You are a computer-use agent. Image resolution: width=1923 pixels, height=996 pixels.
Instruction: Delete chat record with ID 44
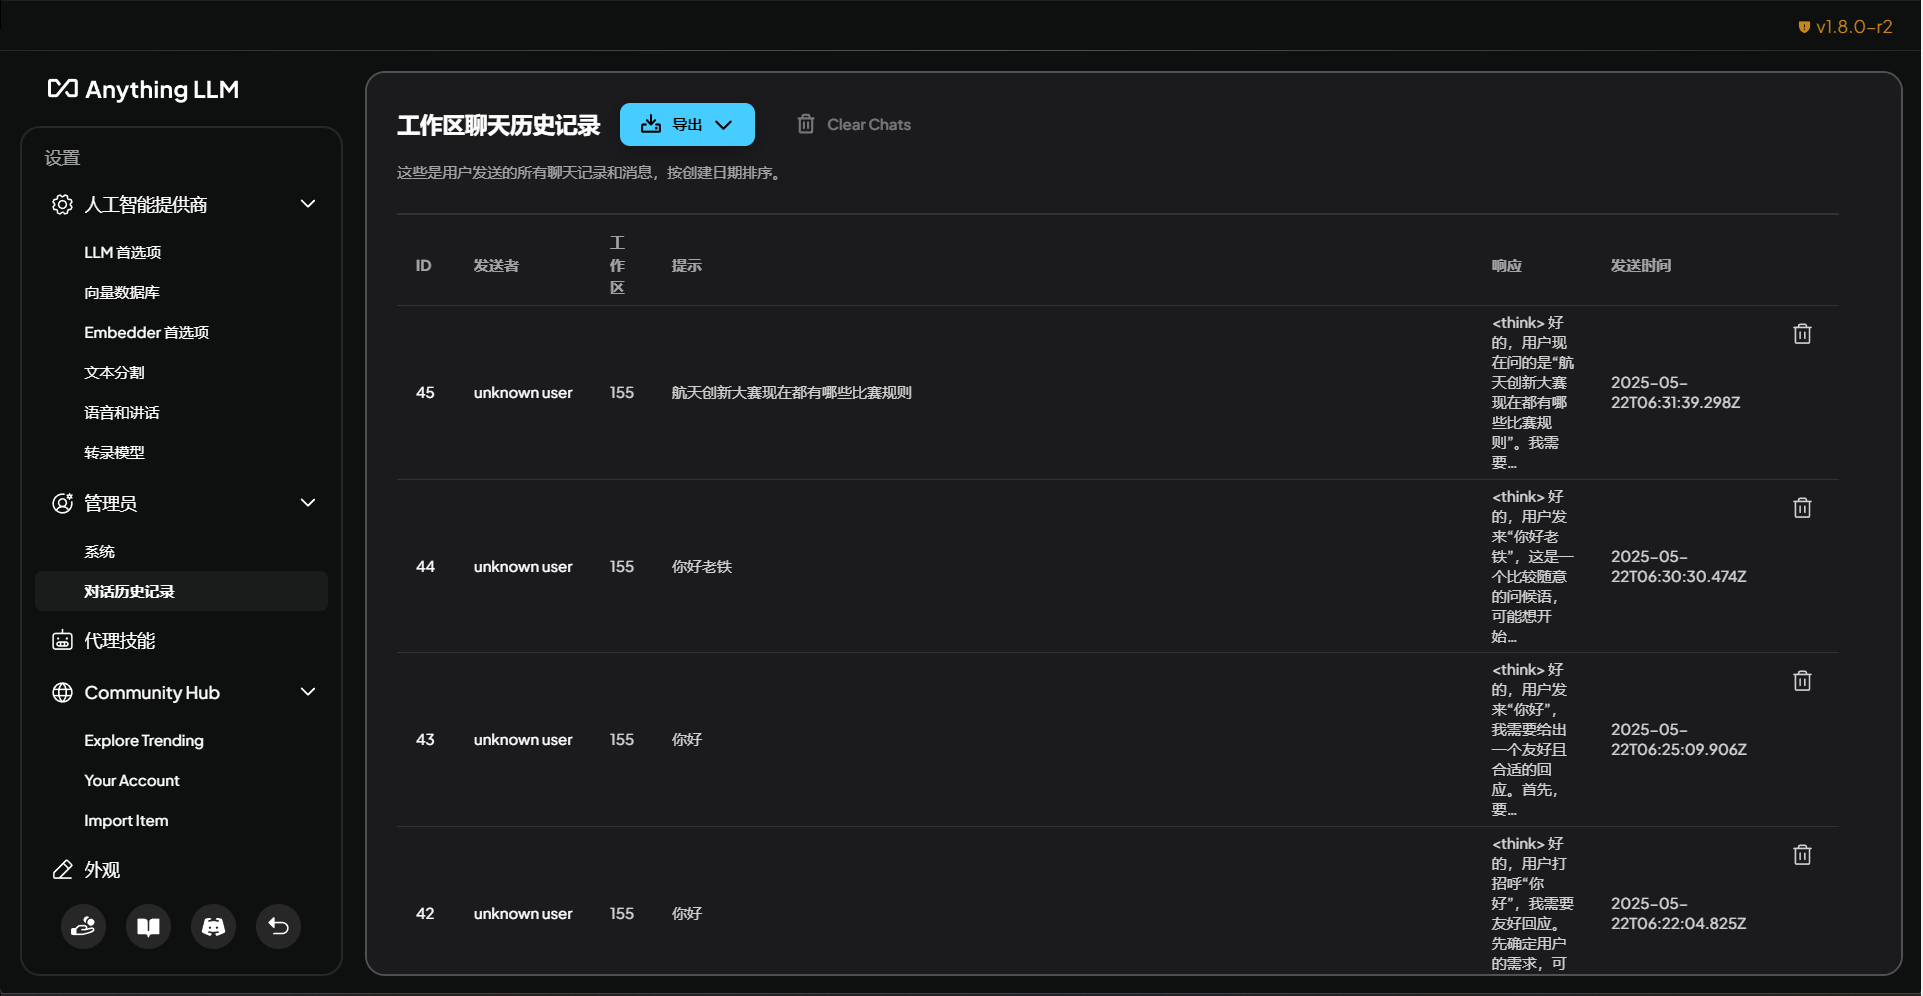[1802, 508]
